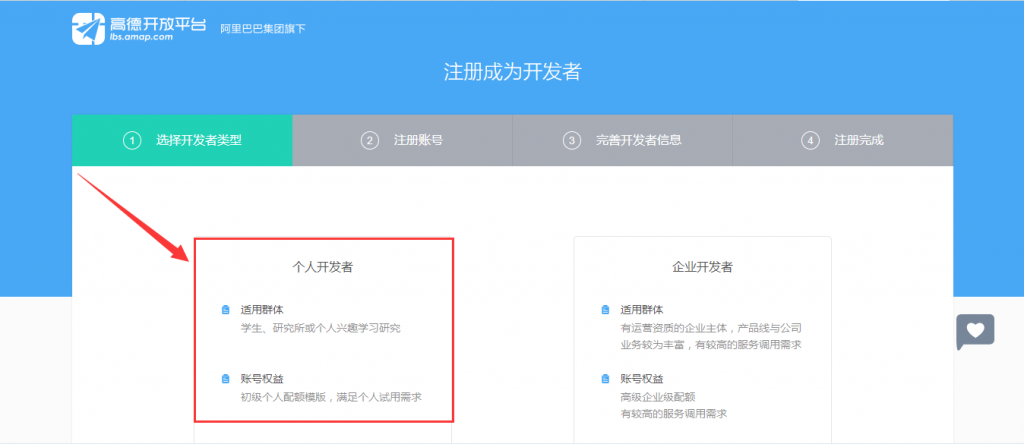Open the heart feedback chat icon
Image resolution: width=1024 pixels, height=444 pixels.
point(975,331)
